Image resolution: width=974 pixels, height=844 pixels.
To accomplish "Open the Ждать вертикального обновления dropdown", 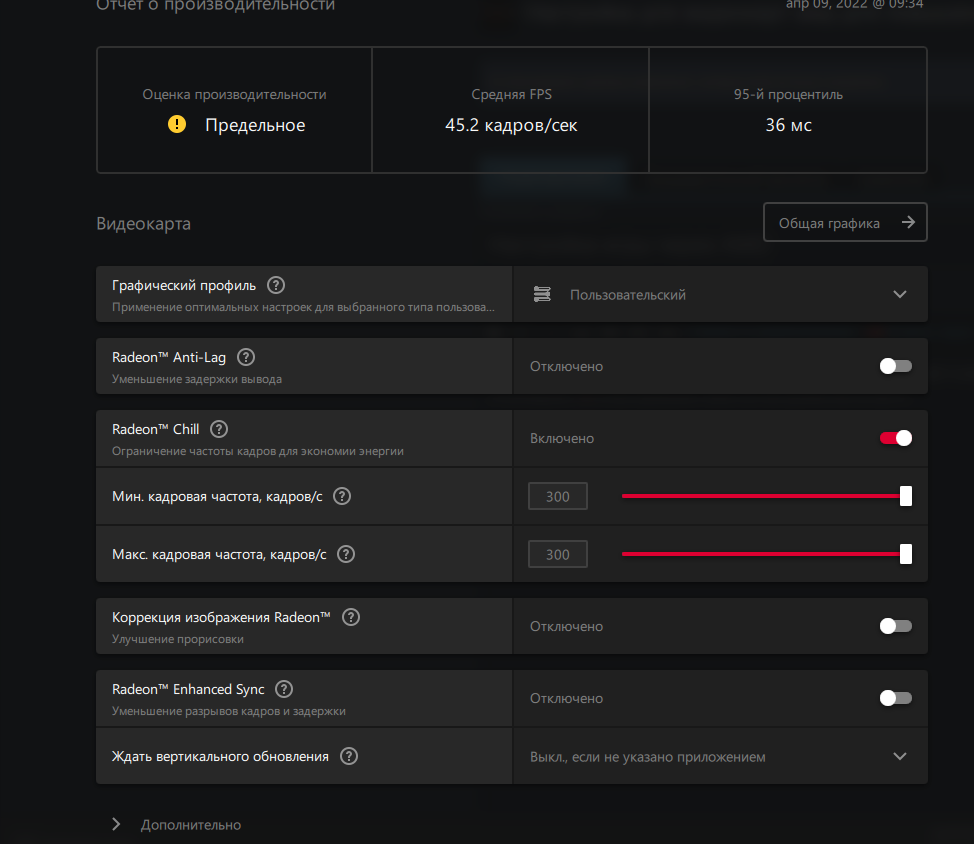I will pos(719,757).
